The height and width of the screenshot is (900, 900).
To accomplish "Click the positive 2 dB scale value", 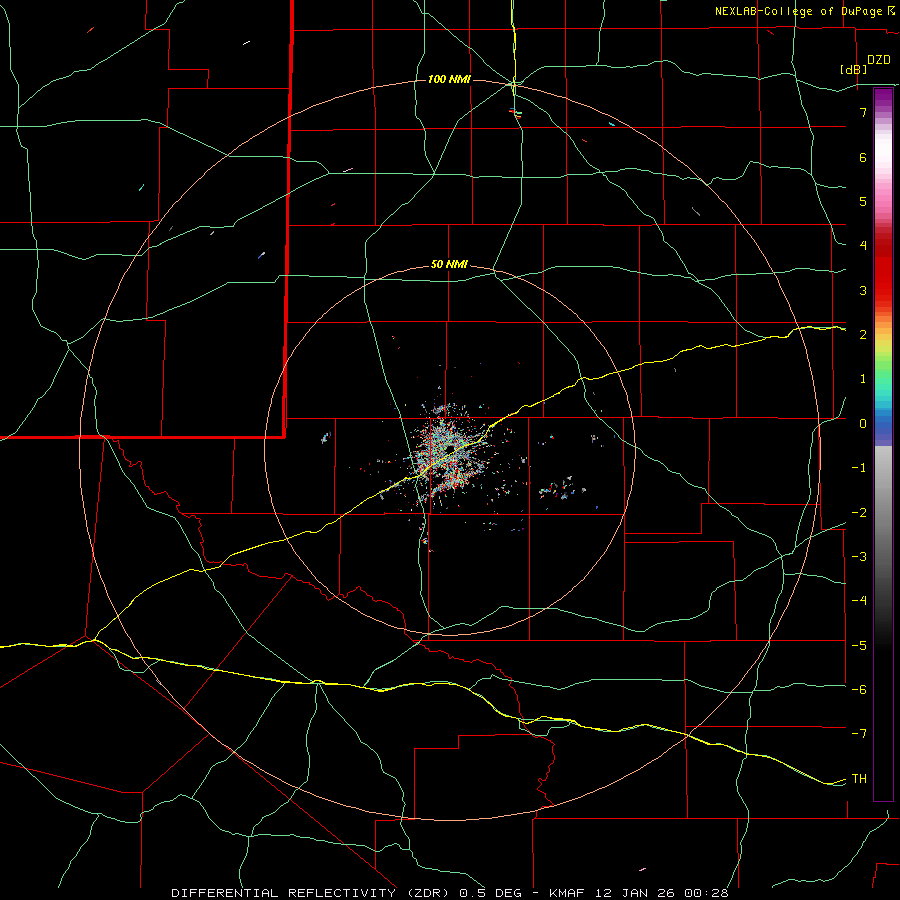I will coord(863,335).
